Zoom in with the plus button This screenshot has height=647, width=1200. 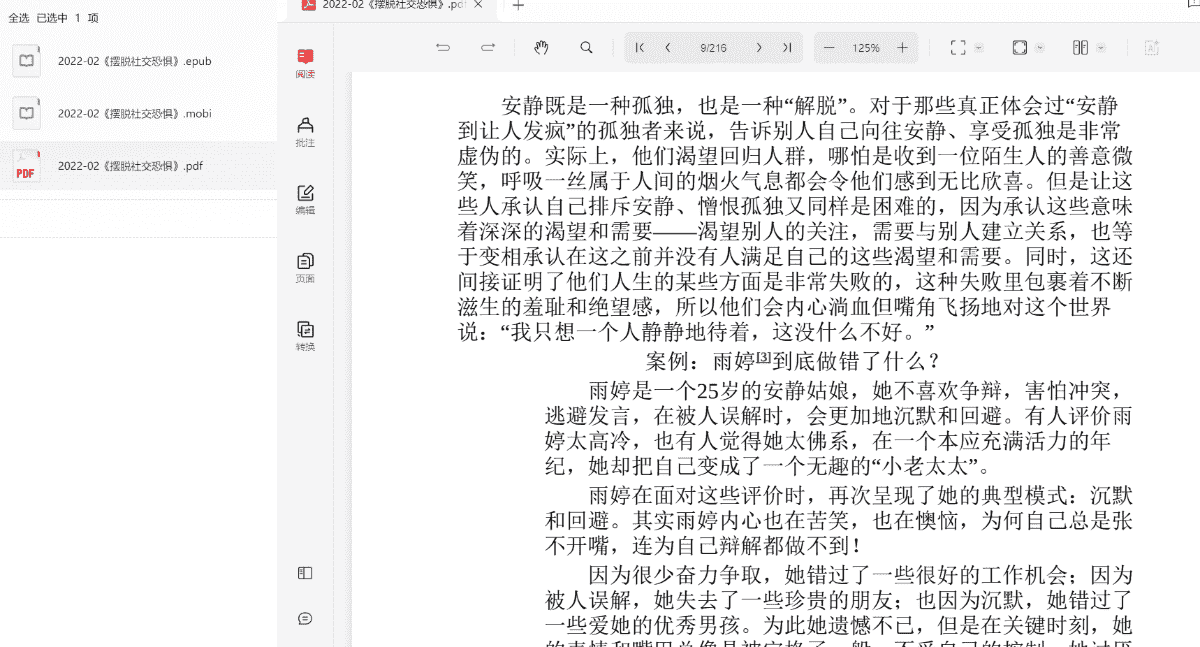[x=903, y=48]
